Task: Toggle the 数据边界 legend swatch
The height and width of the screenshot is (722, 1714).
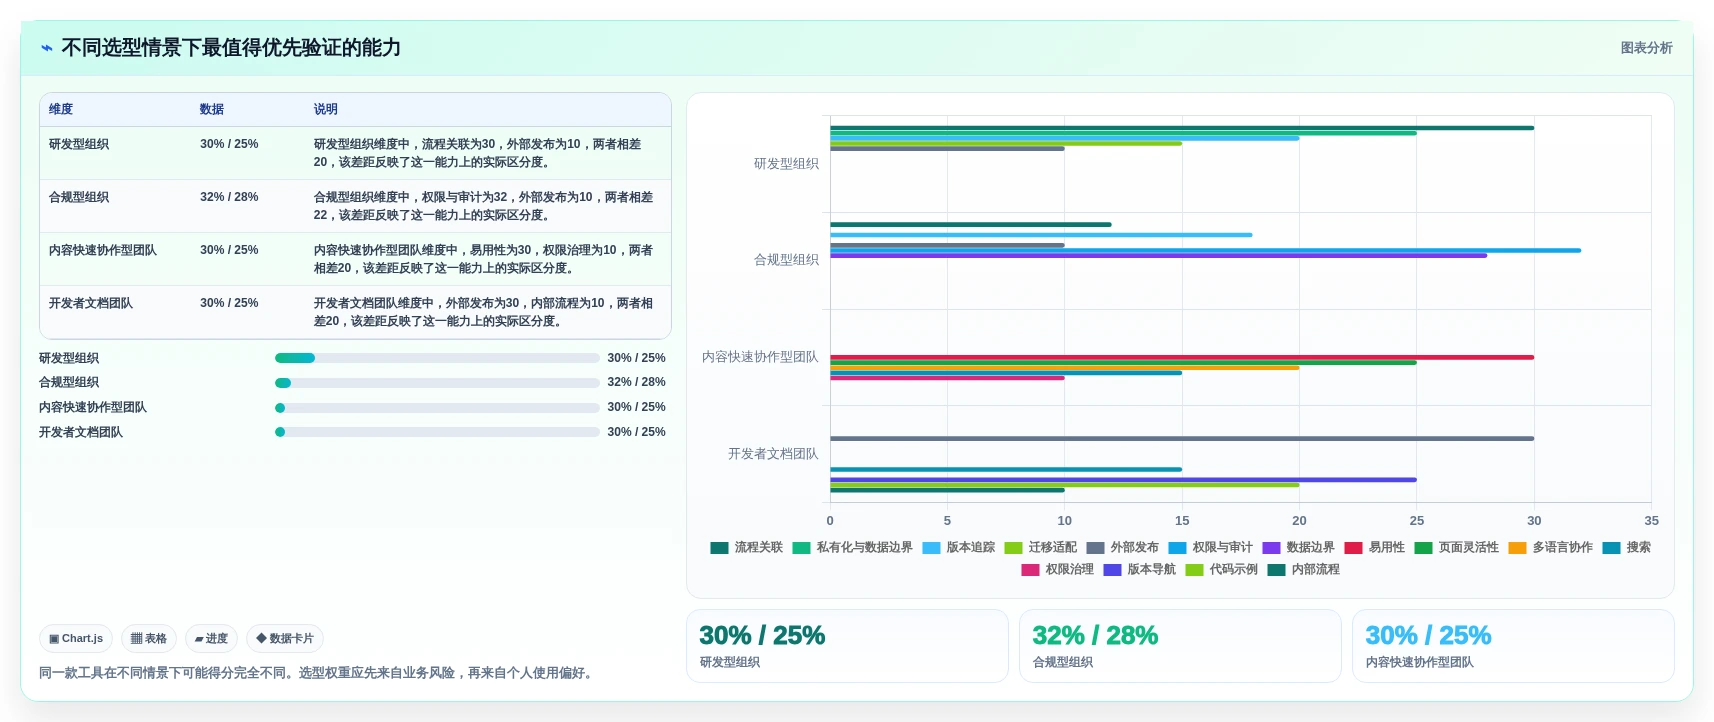Action: point(1272,548)
